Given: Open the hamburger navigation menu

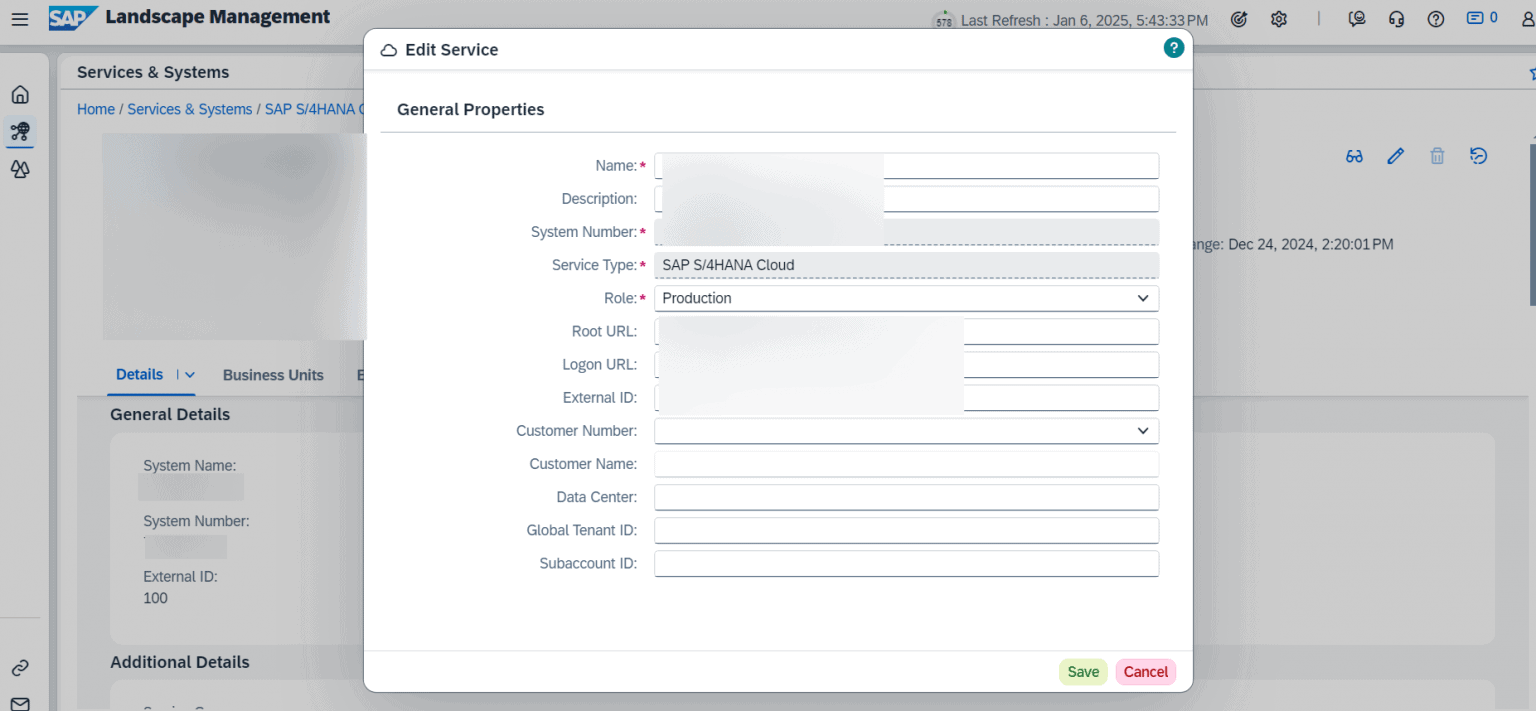Looking at the screenshot, I should [20, 18].
